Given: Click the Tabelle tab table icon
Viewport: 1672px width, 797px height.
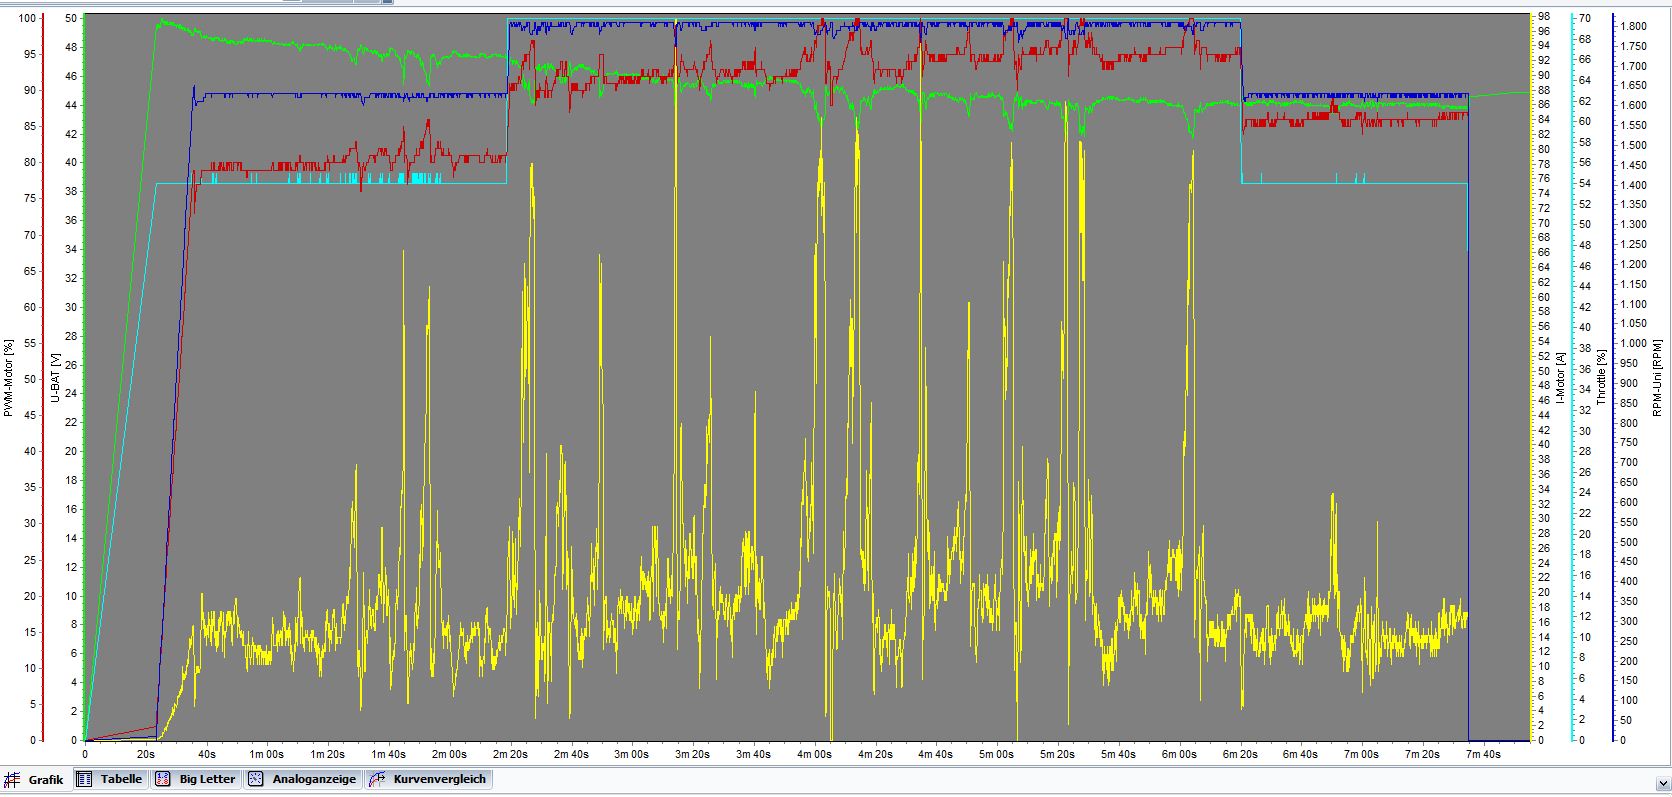Looking at the screenshot, I should [x=85, y=779].
